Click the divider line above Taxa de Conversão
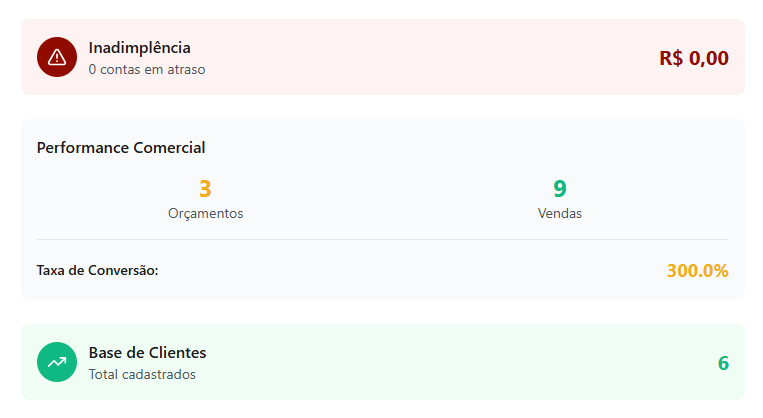Screen dimensions: 763x418 pyautogui.click(x=383, y=240)
